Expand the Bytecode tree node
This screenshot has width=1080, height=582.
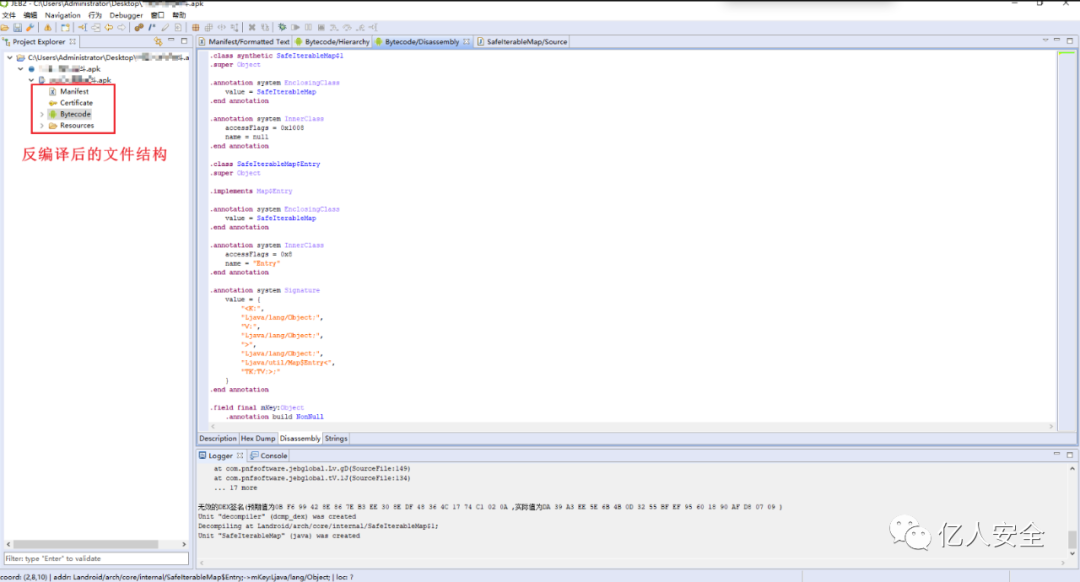click(42, 114)
